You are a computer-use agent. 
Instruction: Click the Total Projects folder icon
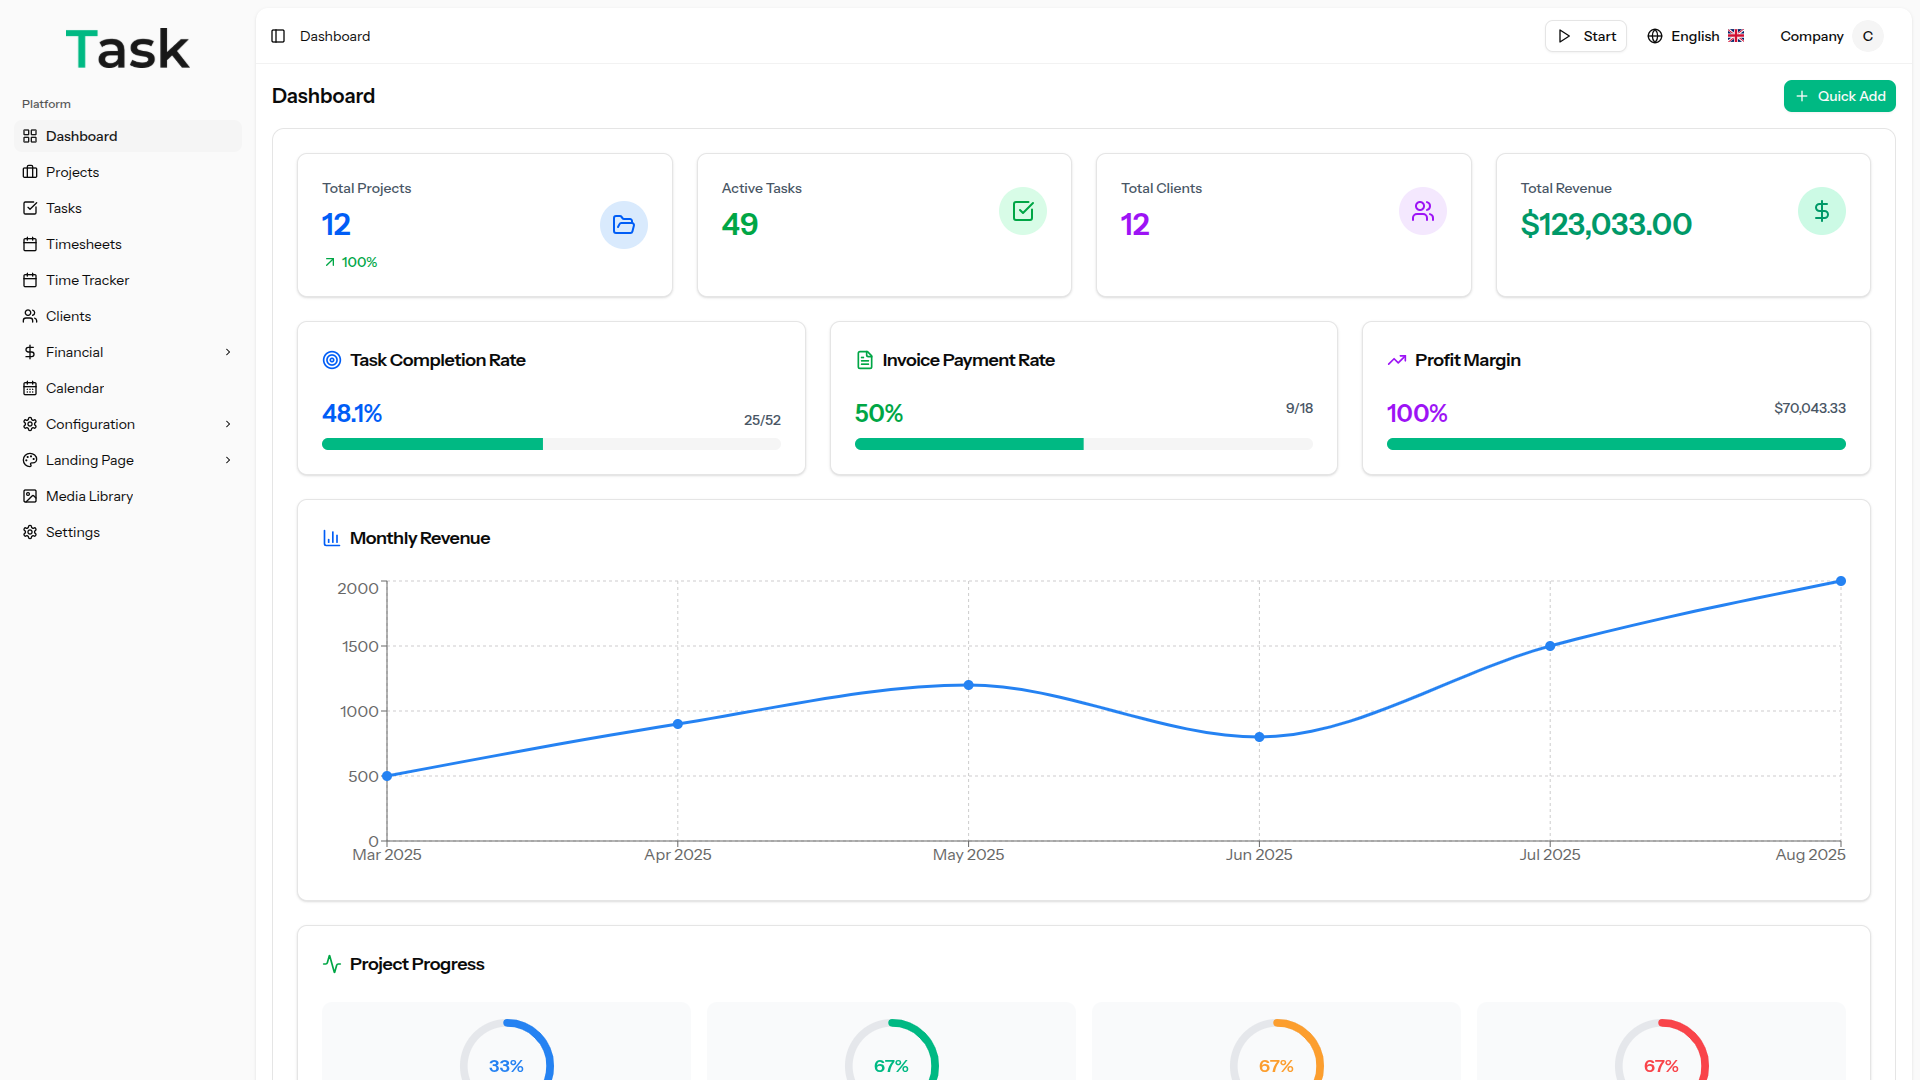tap(623, 225)
